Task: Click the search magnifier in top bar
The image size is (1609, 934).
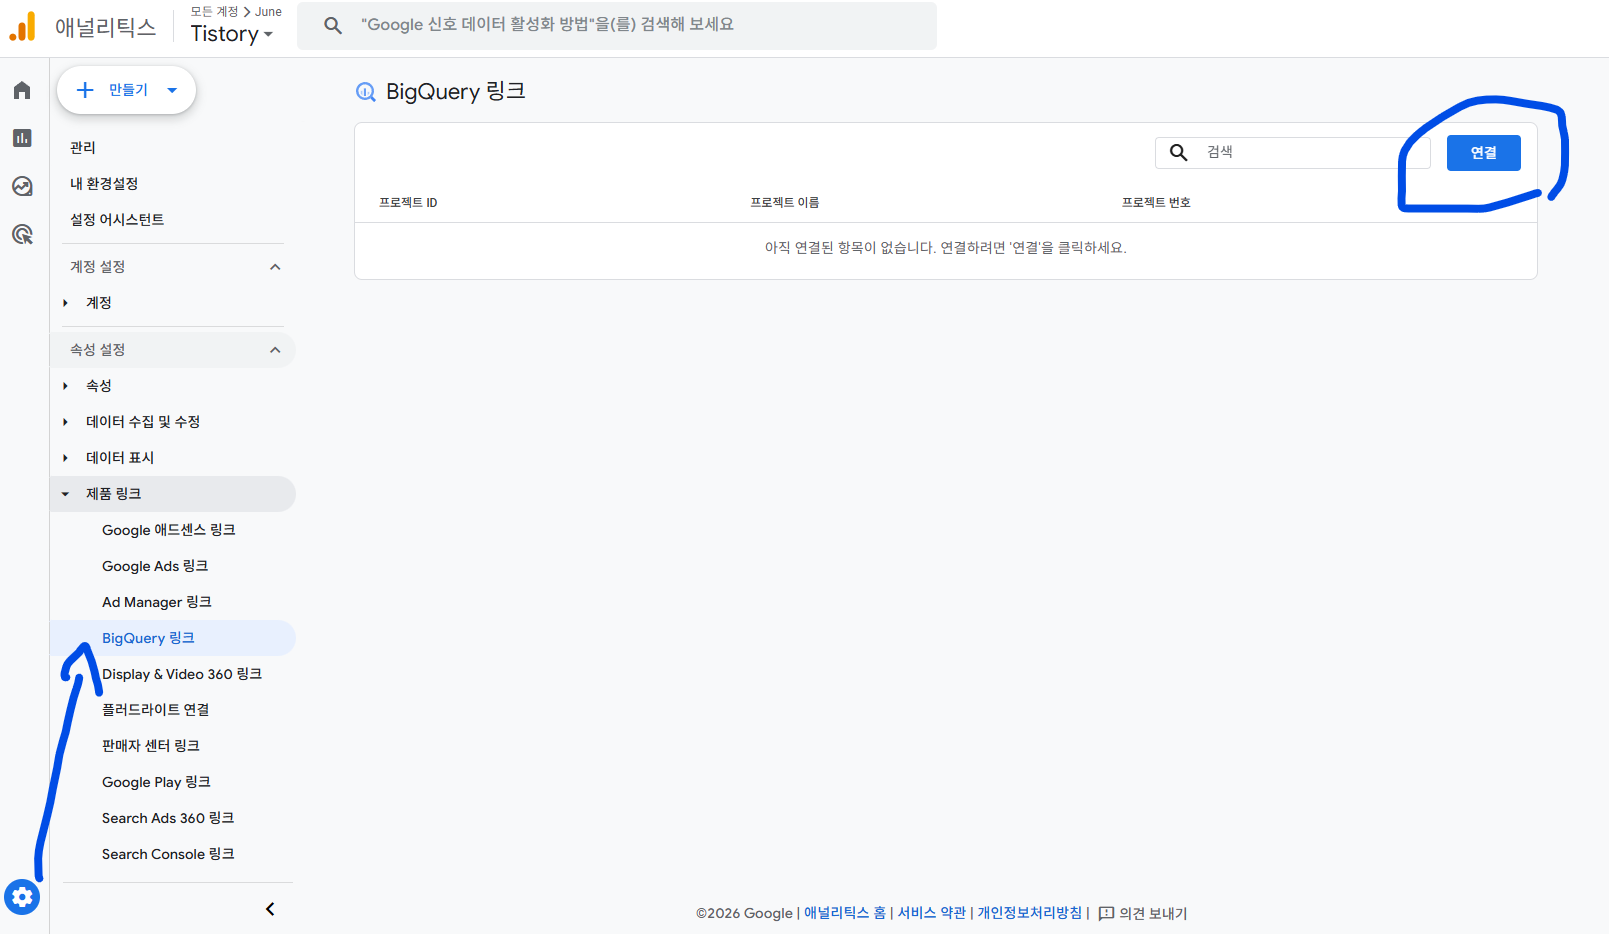Action: [333, 25]
